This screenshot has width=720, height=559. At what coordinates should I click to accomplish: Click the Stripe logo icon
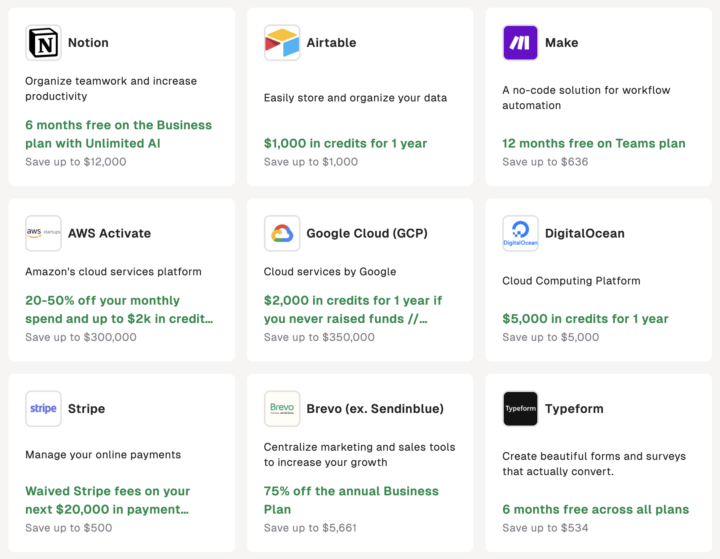coord(43,409)
